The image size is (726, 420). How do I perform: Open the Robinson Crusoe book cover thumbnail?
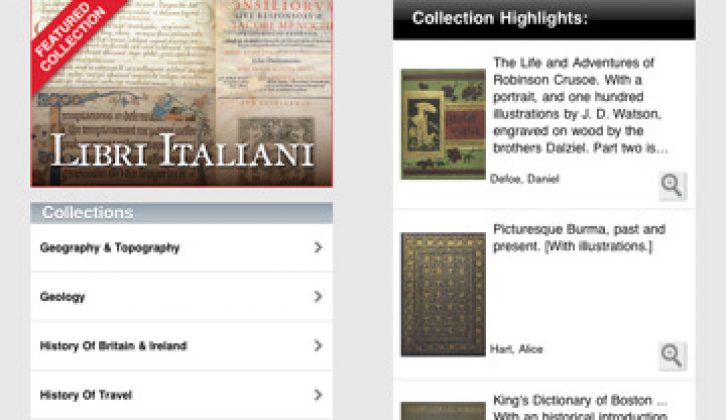443,124
